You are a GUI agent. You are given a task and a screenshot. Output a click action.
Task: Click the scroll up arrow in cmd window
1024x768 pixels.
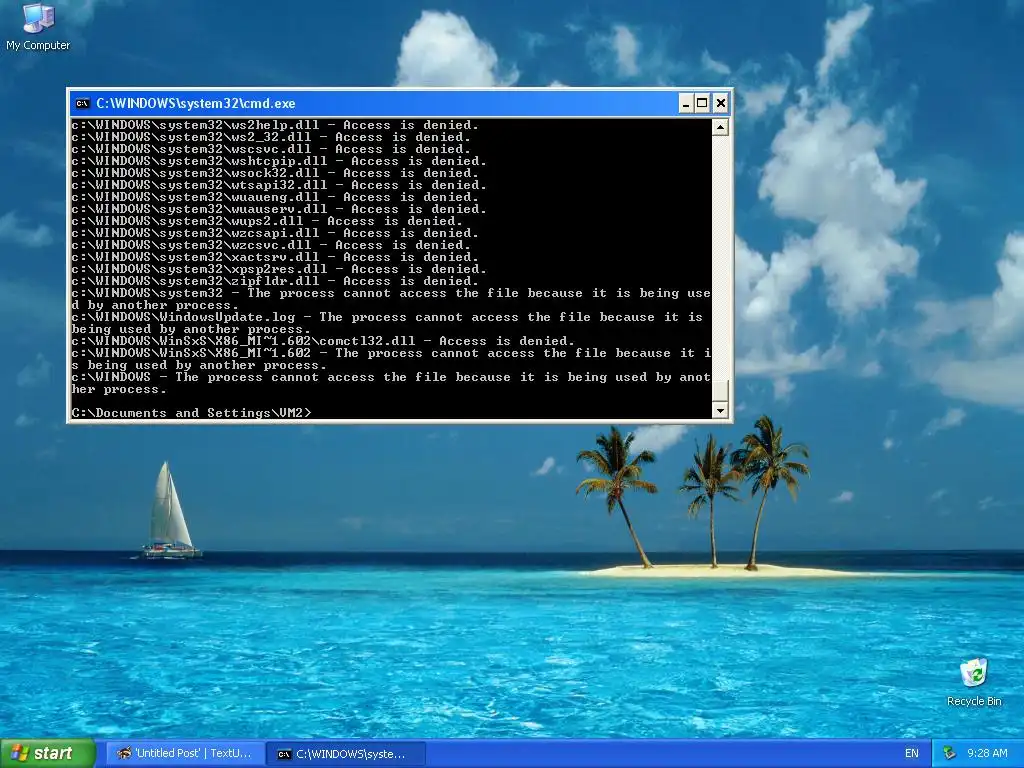[x=720, y=127]
